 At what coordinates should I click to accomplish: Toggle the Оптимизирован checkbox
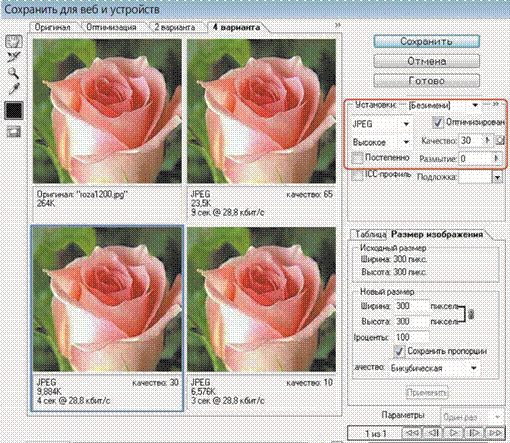(438, 122)
